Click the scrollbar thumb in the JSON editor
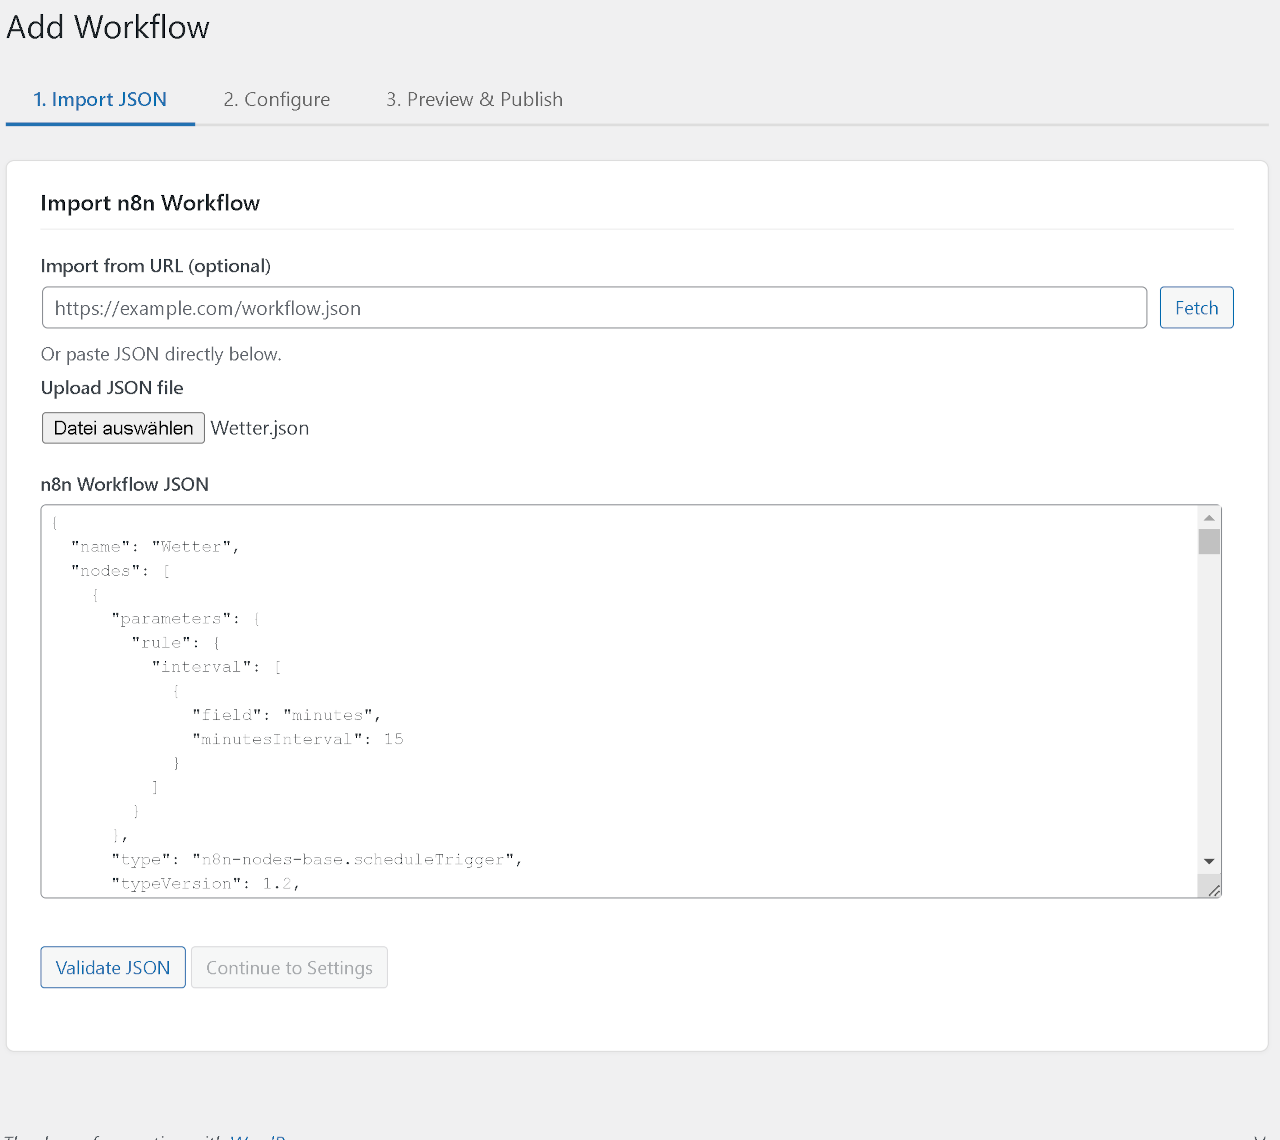 1209,540
